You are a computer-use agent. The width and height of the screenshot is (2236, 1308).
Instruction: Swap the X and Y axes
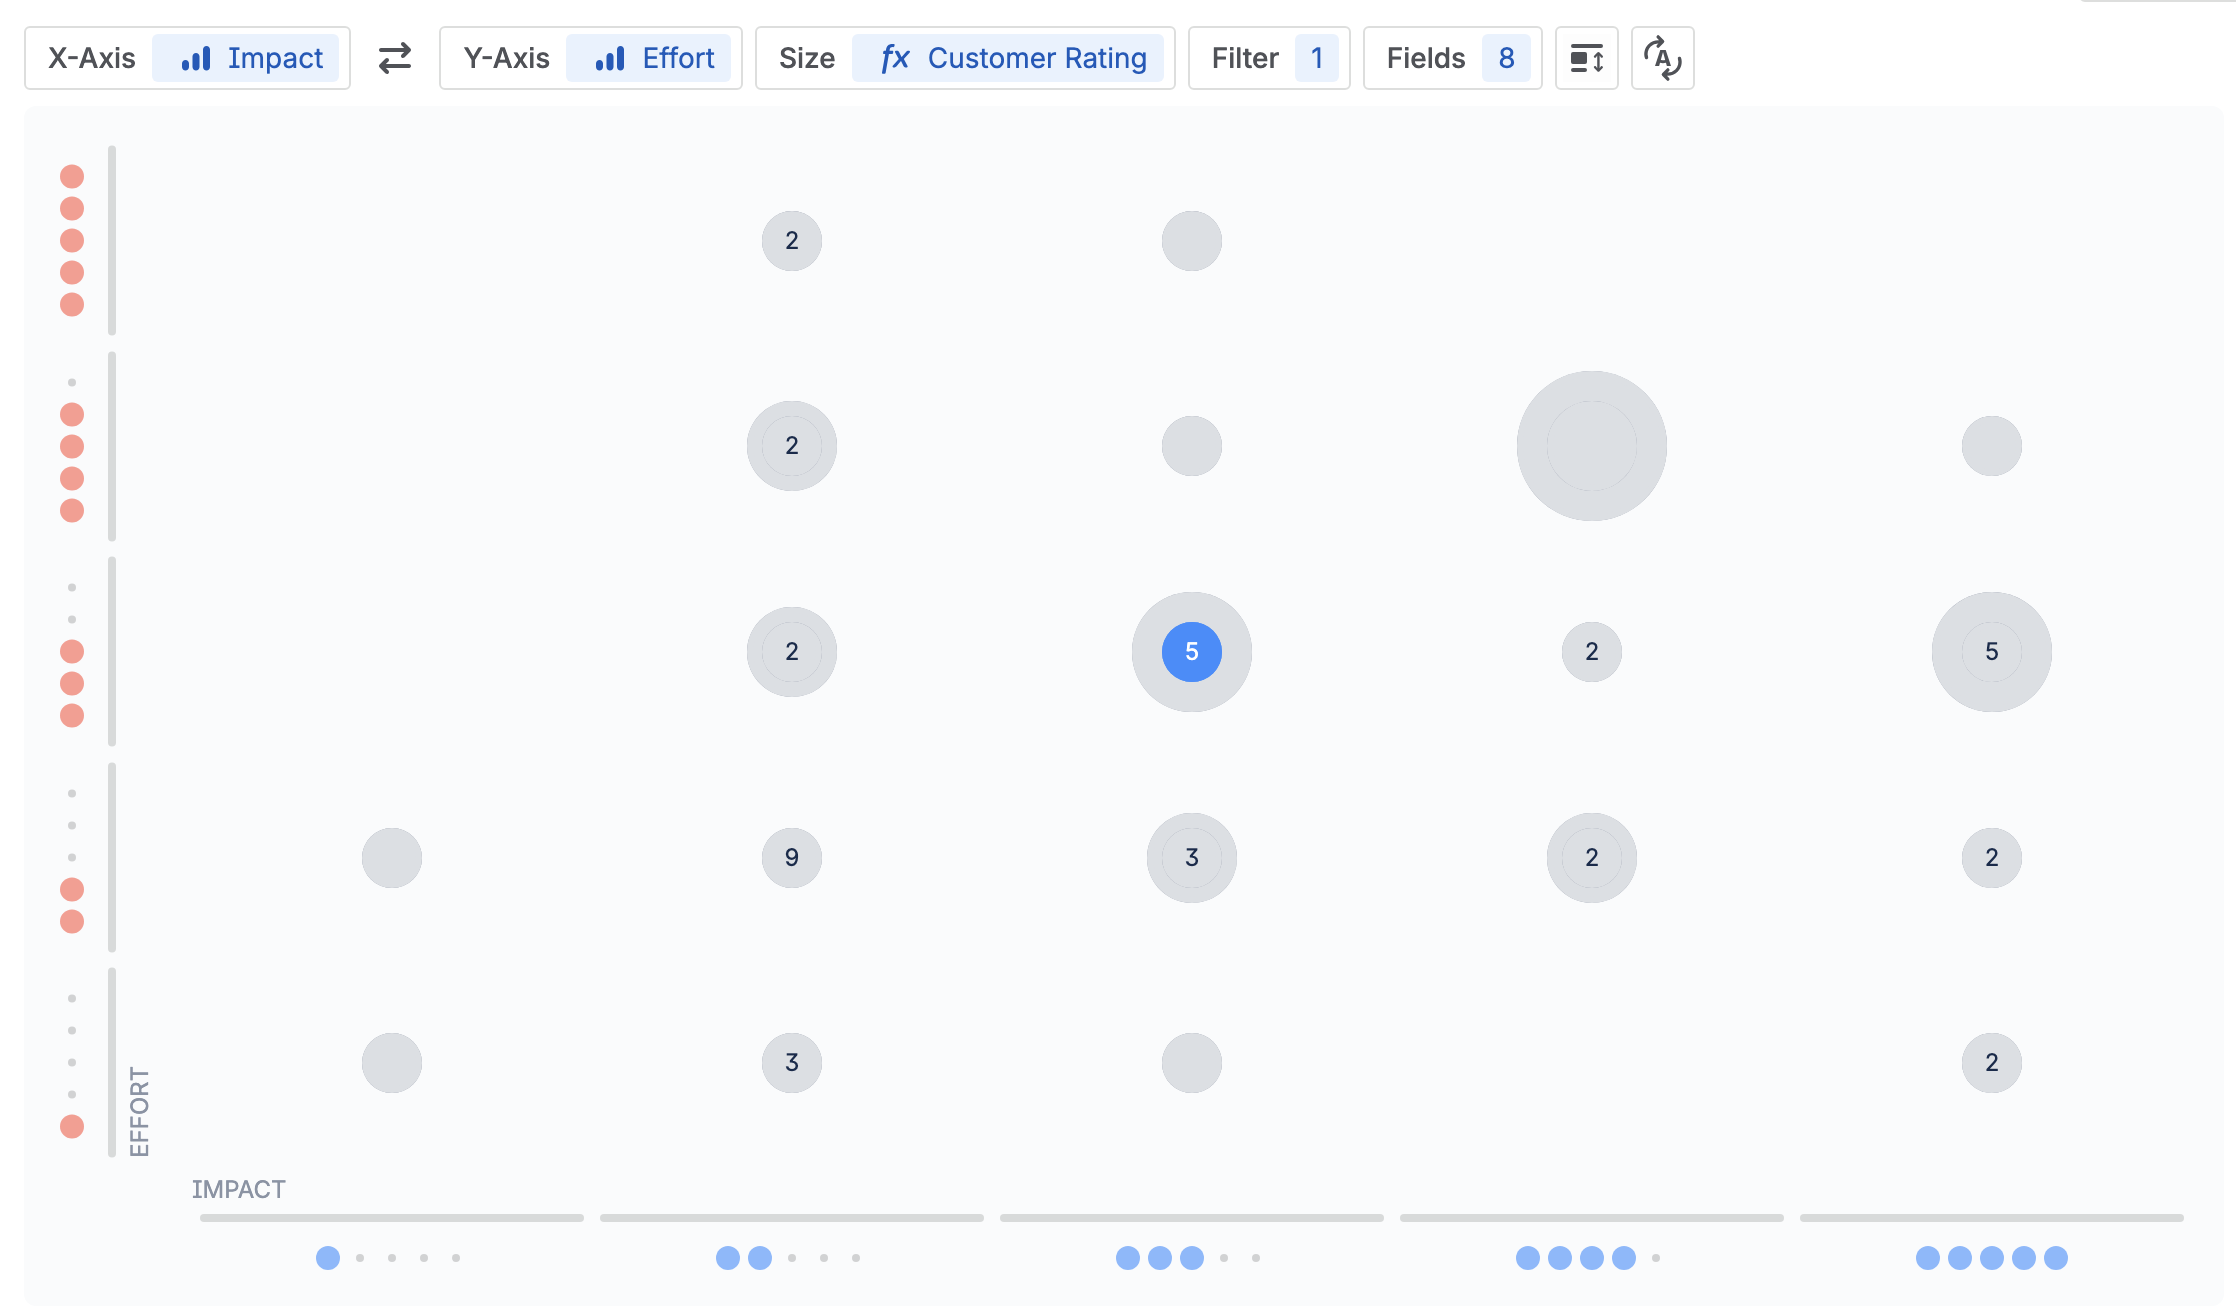(395, 58)
